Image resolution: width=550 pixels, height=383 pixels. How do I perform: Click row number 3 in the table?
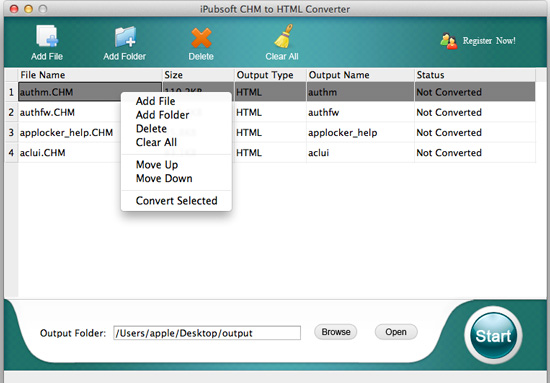point(11,133)
